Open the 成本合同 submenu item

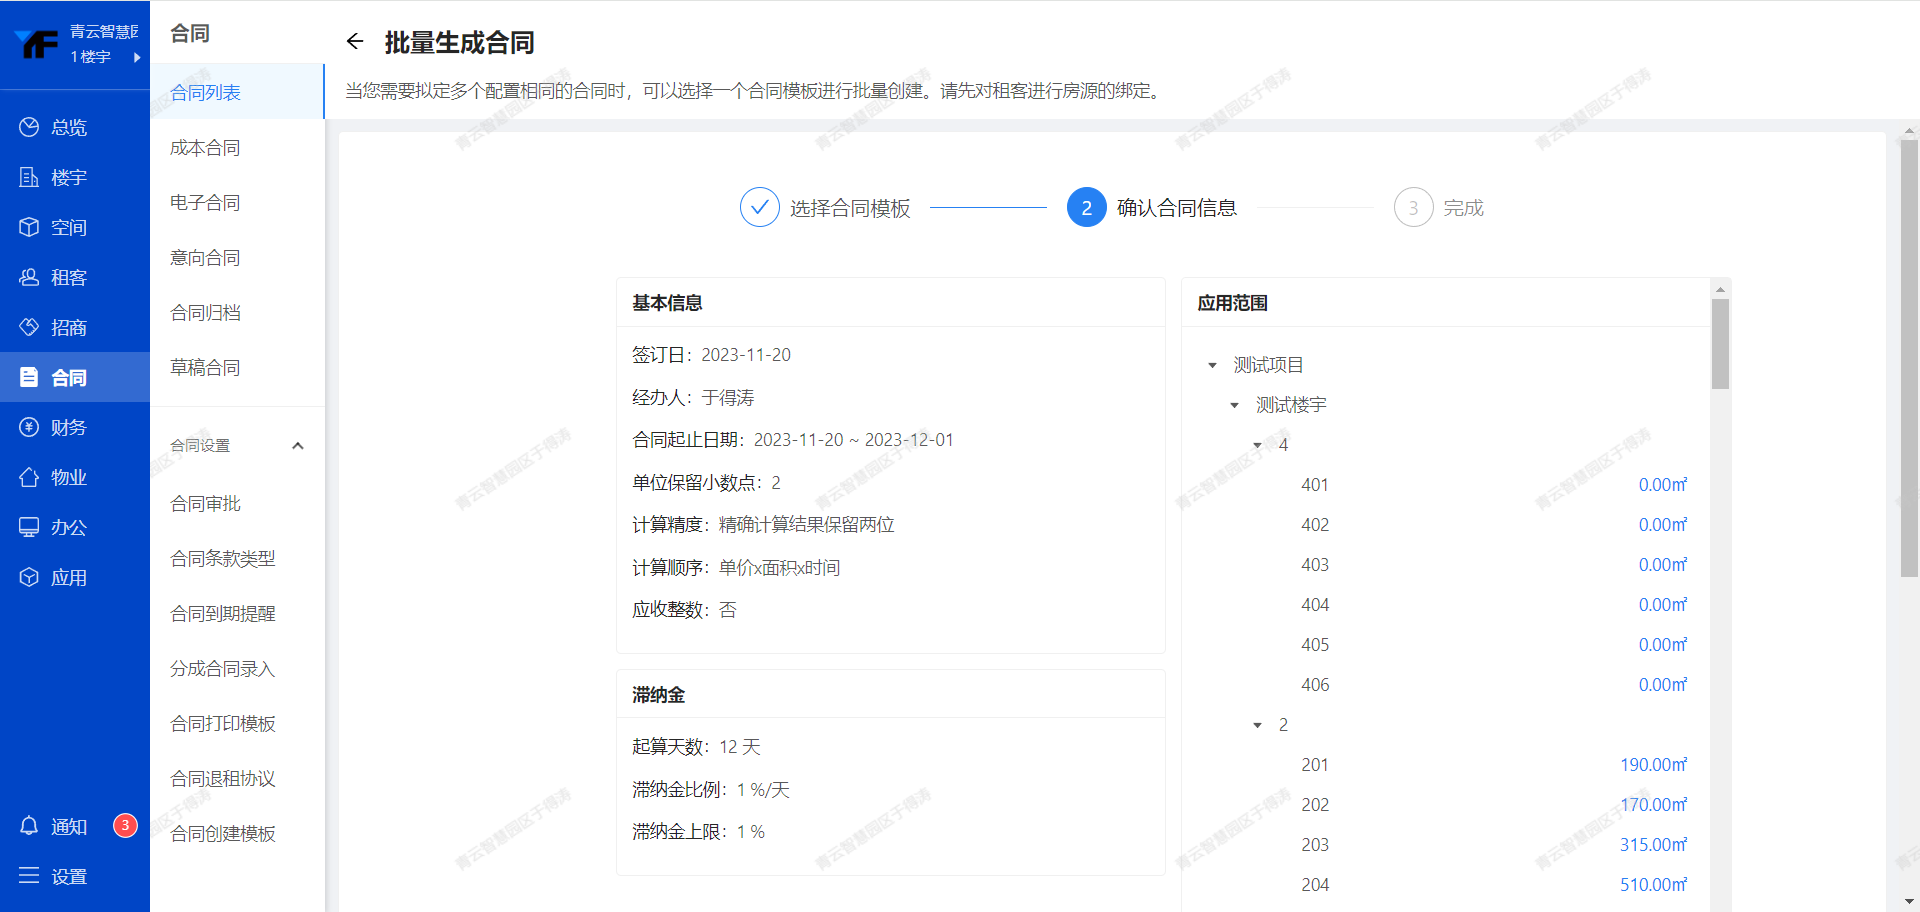(x=205, y=148)
